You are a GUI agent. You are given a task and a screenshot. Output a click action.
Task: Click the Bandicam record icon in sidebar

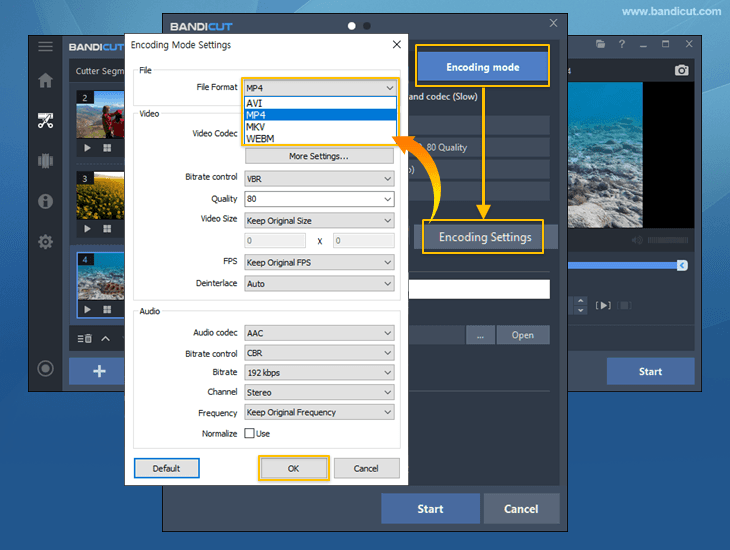pyautogui.click(x=45, y=369)
